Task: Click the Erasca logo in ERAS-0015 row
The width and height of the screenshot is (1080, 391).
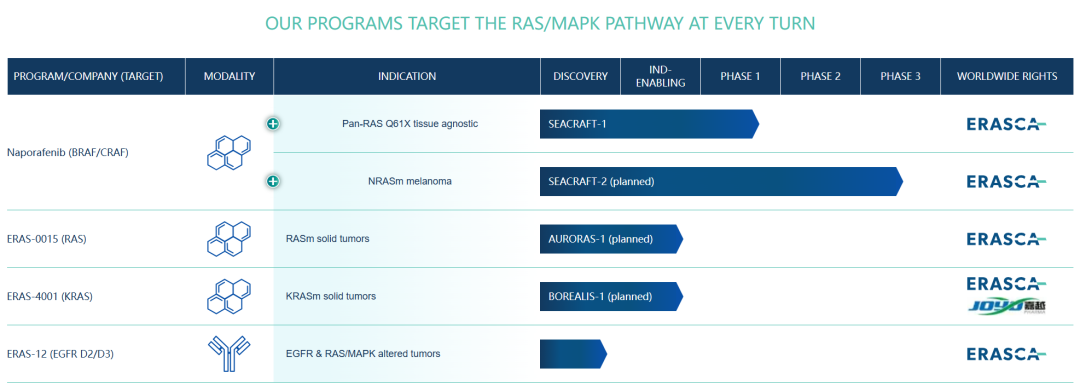Action: [1006, 239]
